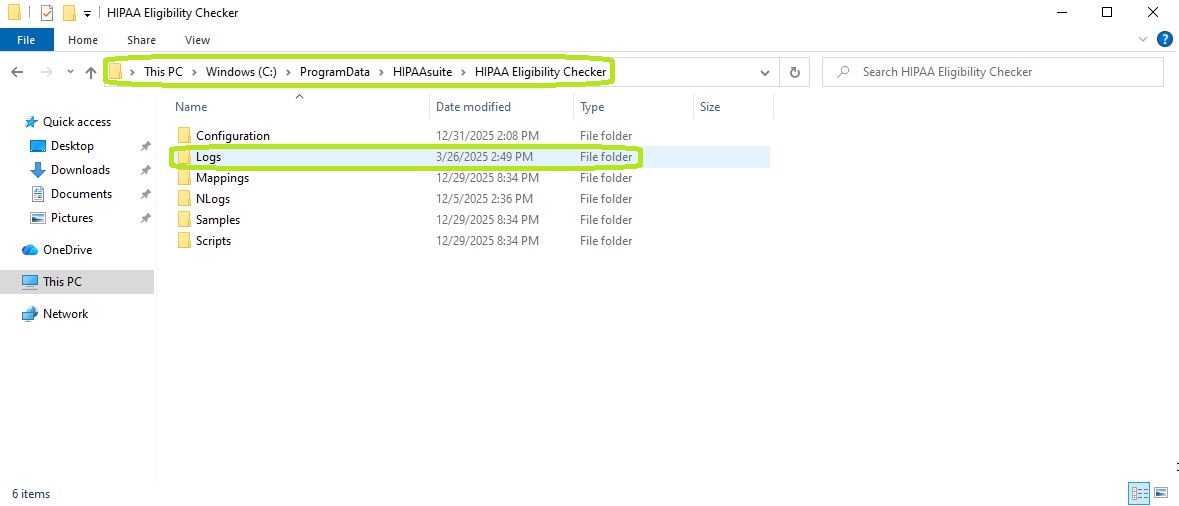
Task: Open the Help question mark icon
Action: click(x=1165, y=40)
